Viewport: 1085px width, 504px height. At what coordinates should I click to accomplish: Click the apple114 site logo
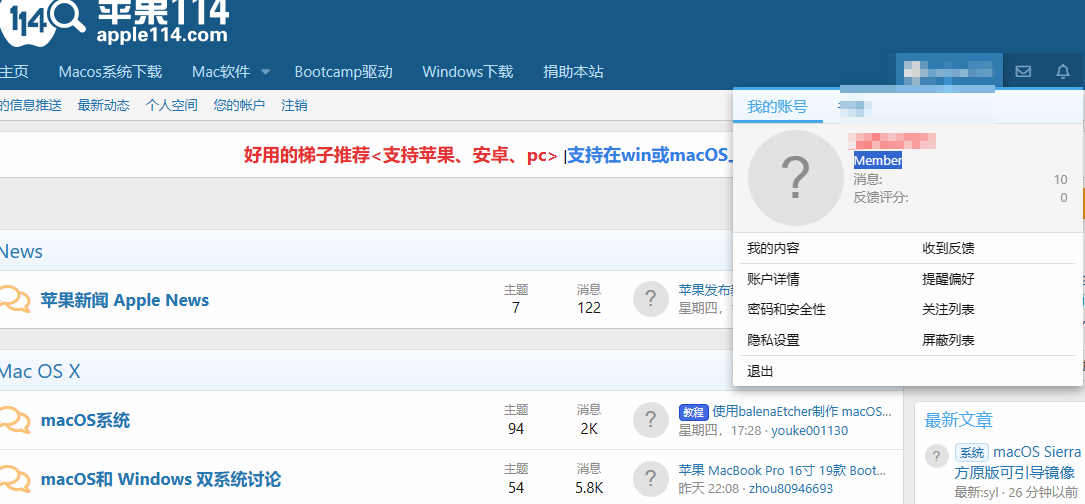point(113,22)
